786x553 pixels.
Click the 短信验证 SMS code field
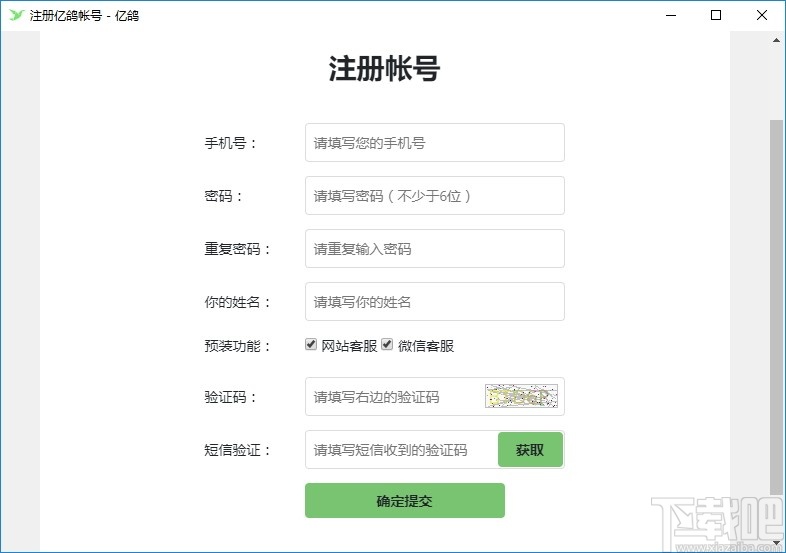click(401, 450)
